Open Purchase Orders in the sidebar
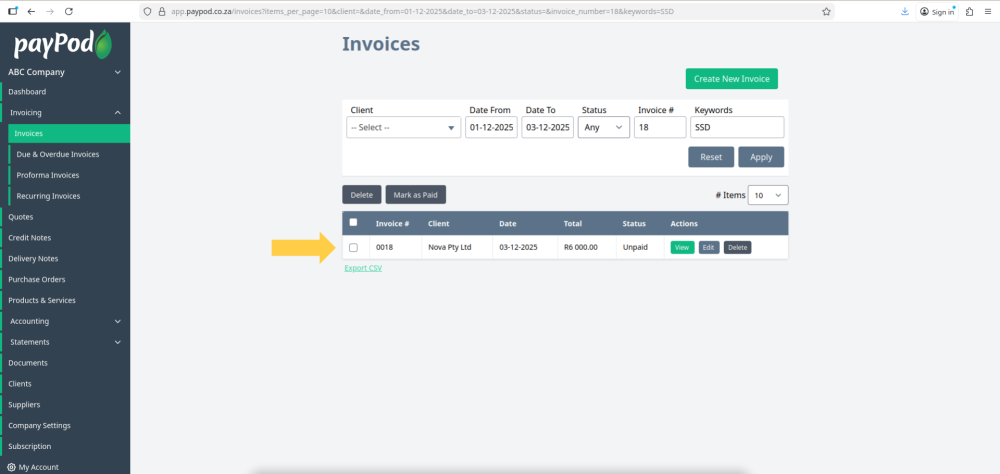 36,279
